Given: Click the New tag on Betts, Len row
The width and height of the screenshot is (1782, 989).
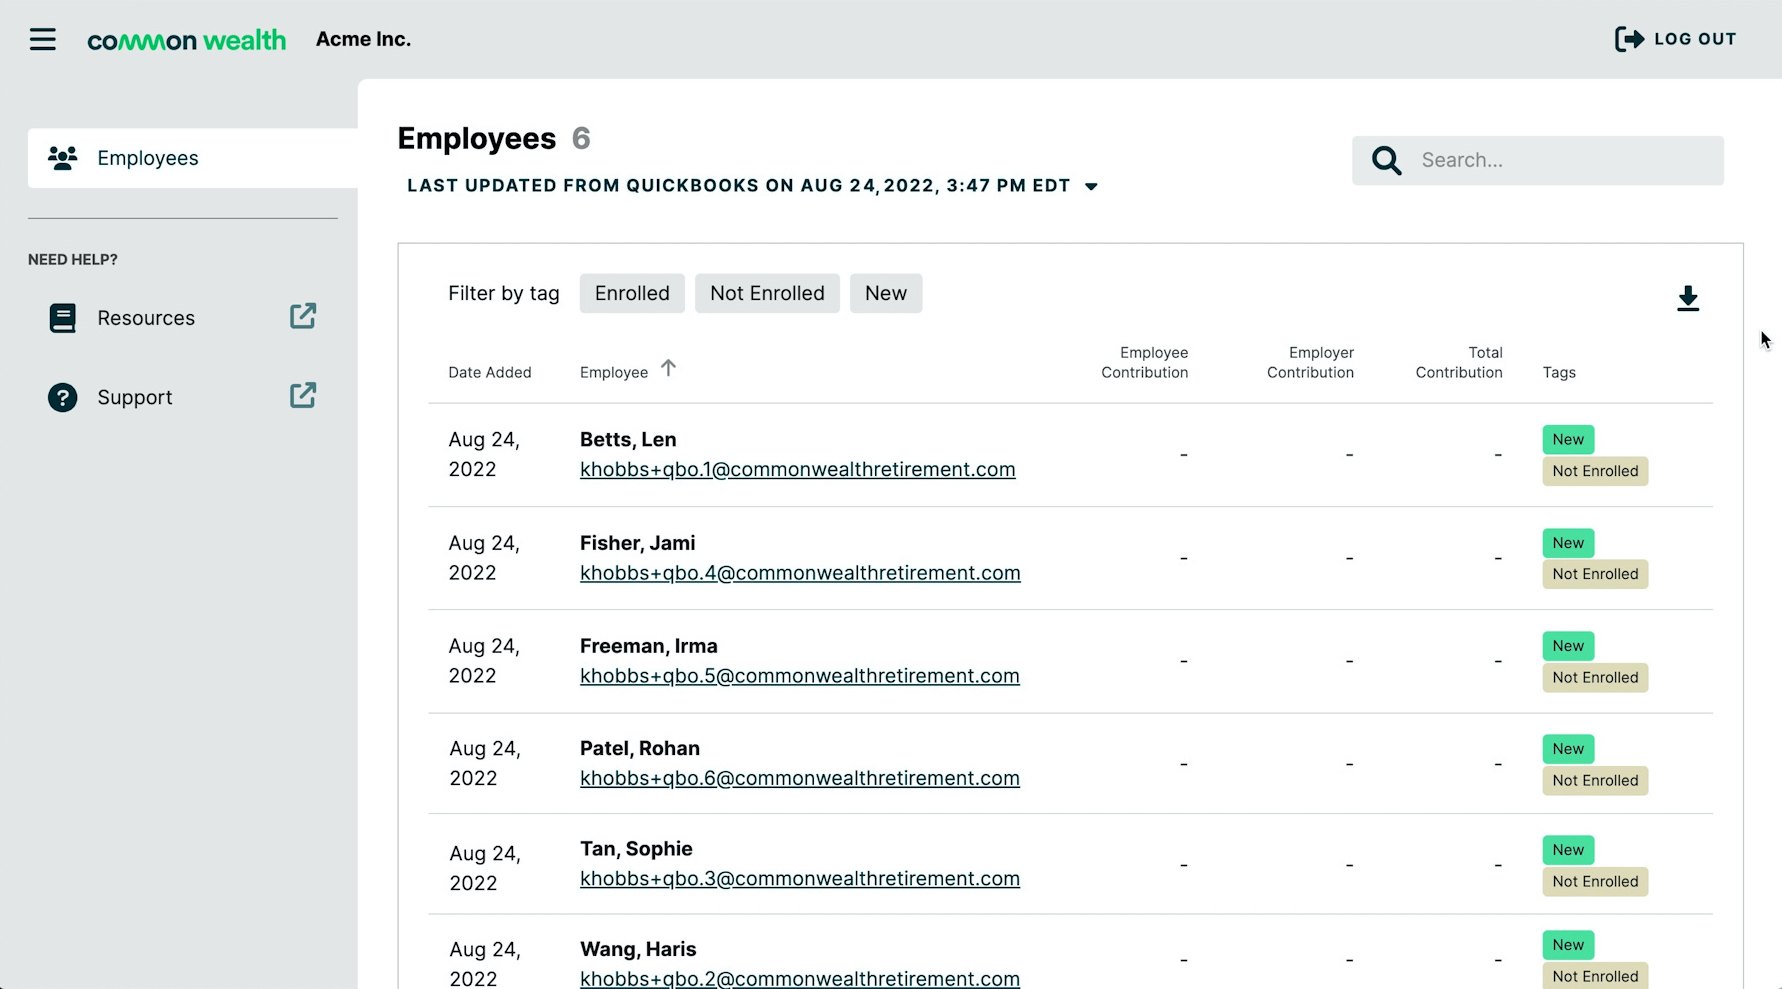Looking at the screenshot, I should coord(1568,439).
